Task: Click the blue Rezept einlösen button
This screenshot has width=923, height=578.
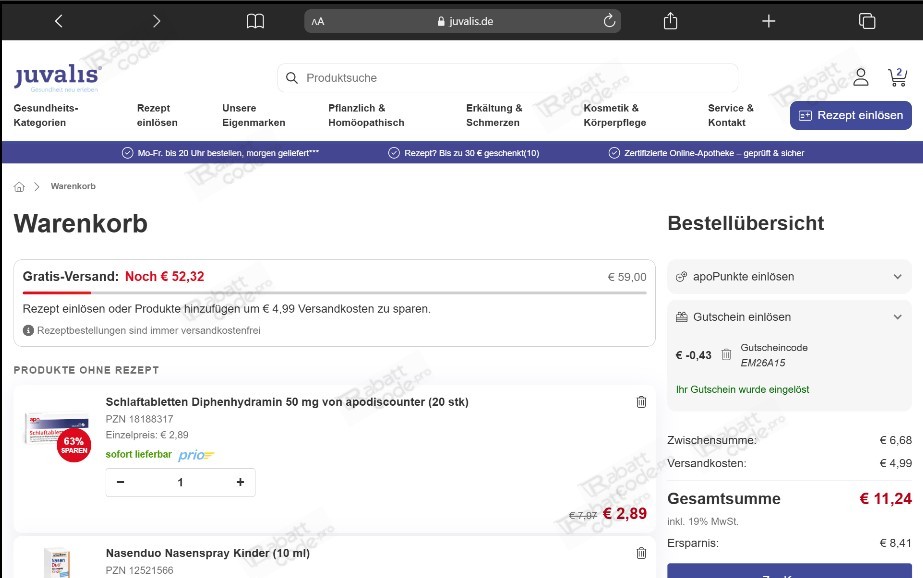Action: 851,115
